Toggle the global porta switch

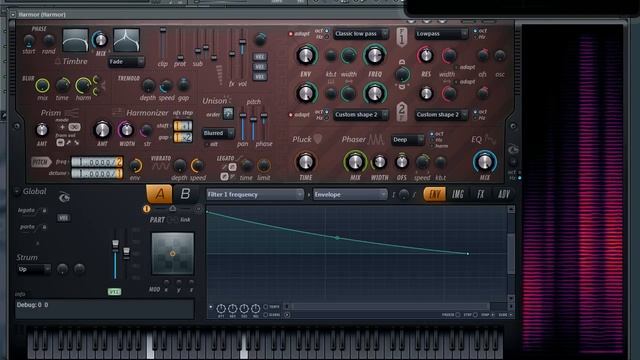[32, 227]
